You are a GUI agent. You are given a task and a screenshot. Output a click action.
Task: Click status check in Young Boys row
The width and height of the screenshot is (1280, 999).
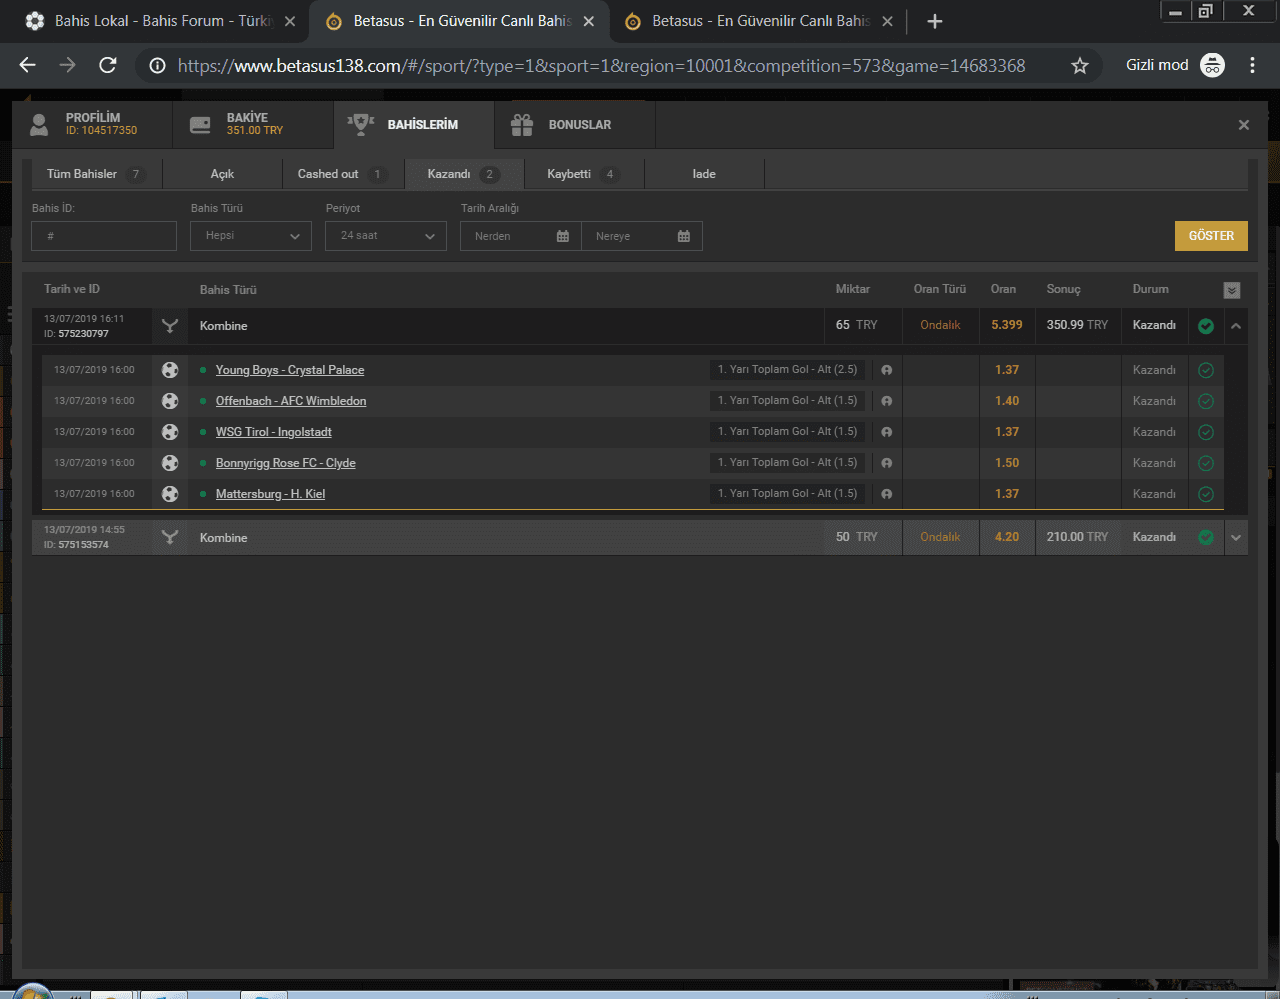pos(1206,370)
